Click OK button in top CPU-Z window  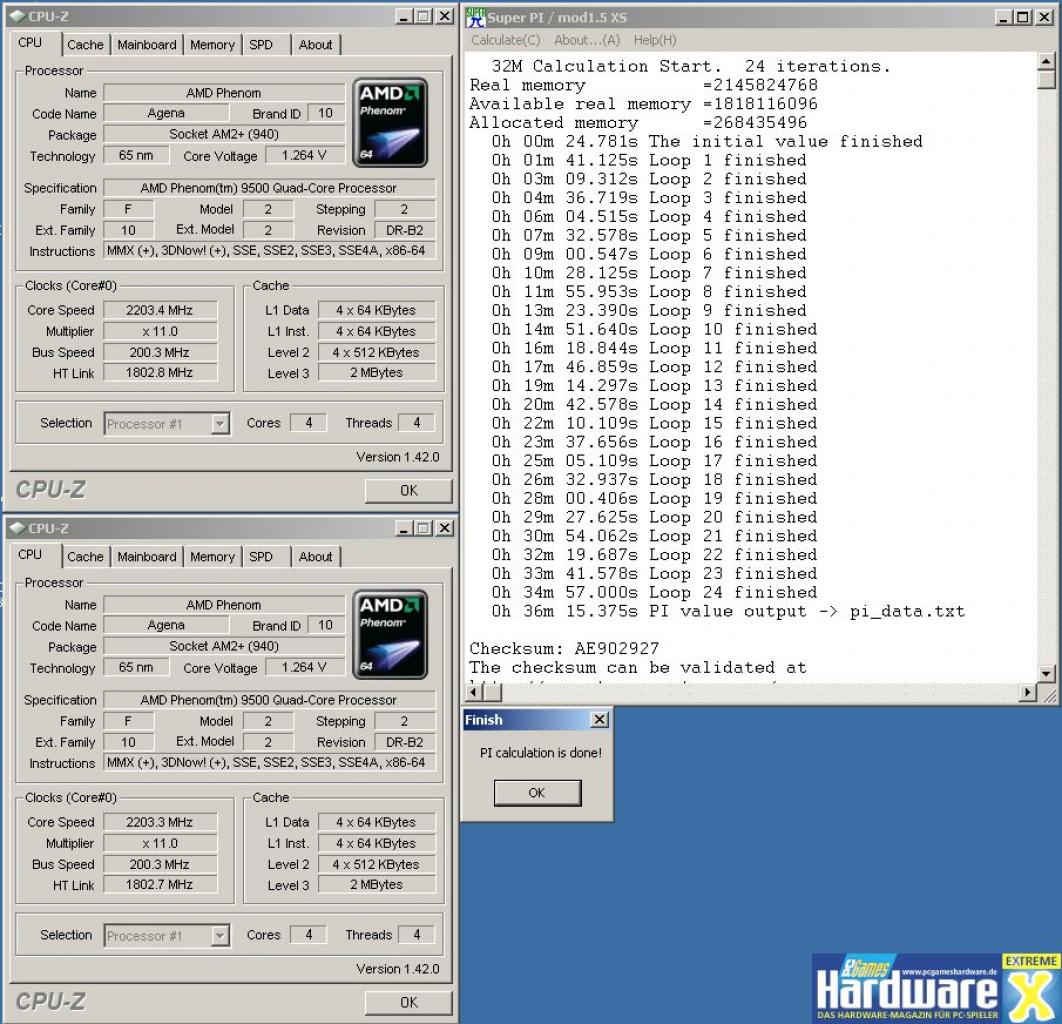click(x=408, y=490)
